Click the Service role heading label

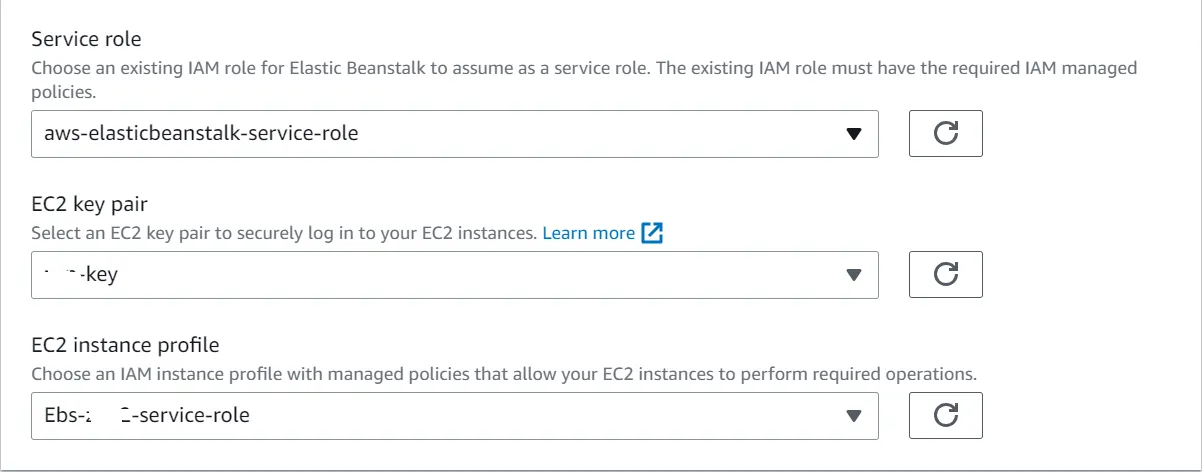click(87, 40)
